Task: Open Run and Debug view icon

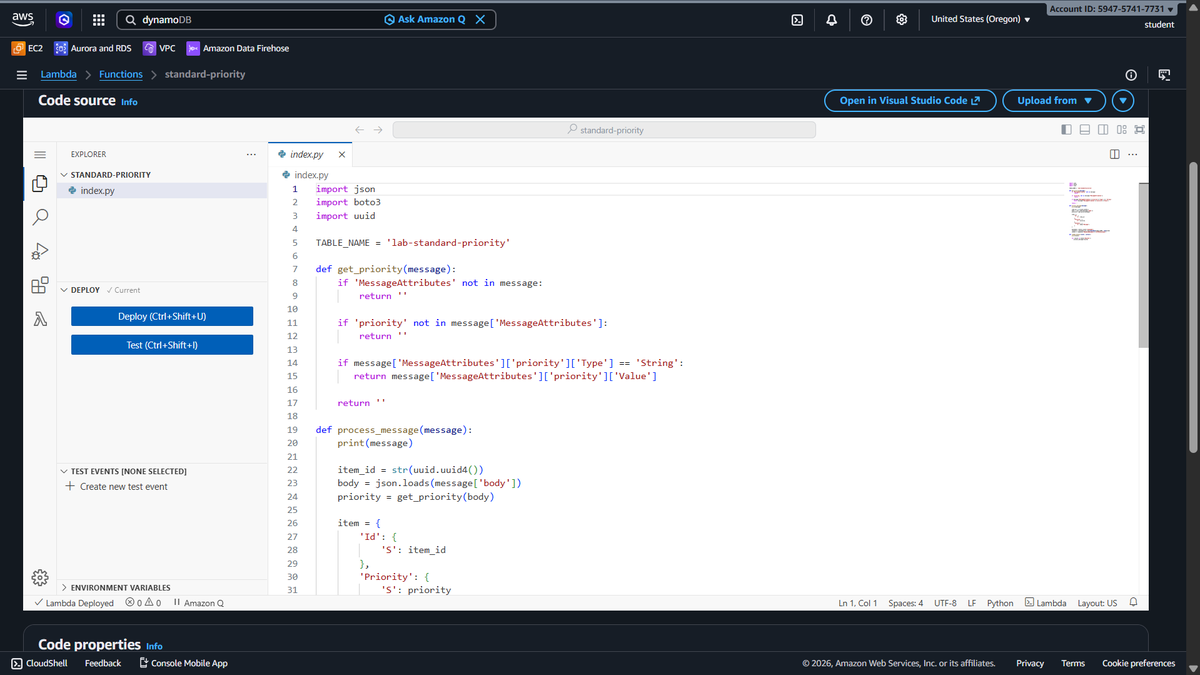Action: pyautogui.click(x=40, y=251)
